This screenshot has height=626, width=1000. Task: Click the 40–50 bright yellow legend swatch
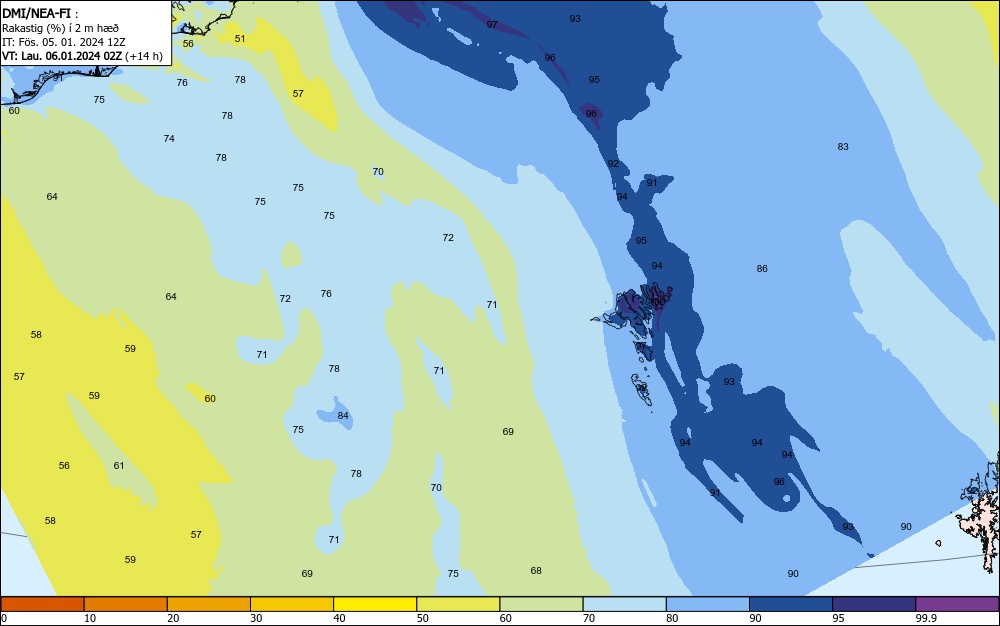click(x=375, y=604)
